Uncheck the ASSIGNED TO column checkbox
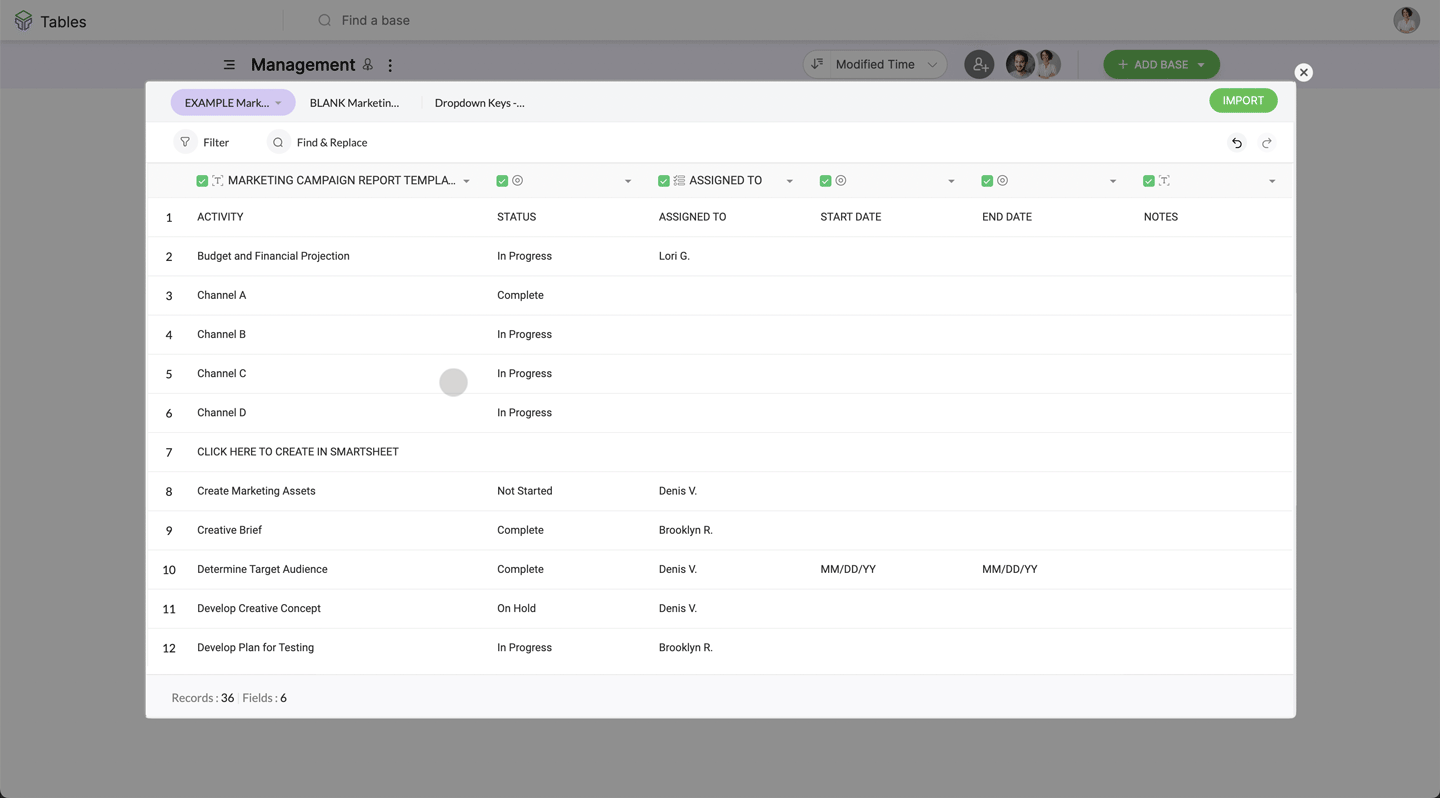 point(664,181)
